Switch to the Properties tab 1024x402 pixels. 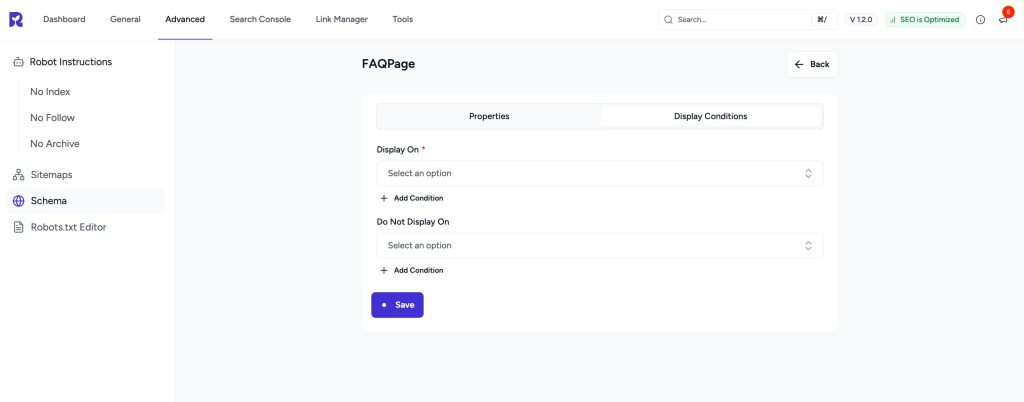click(489, 116)
